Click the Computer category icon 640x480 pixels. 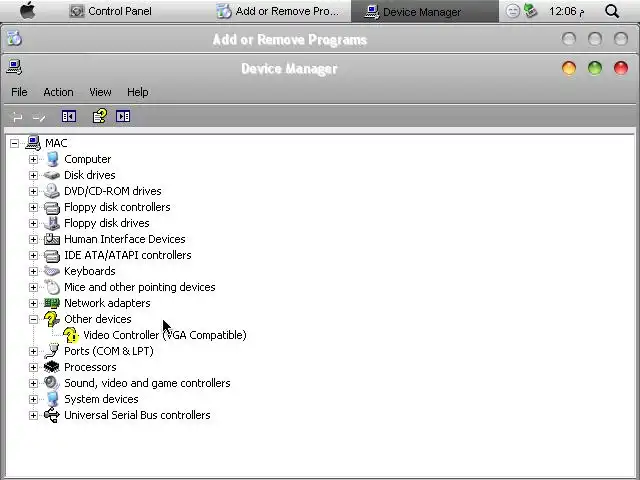point(52,159)
